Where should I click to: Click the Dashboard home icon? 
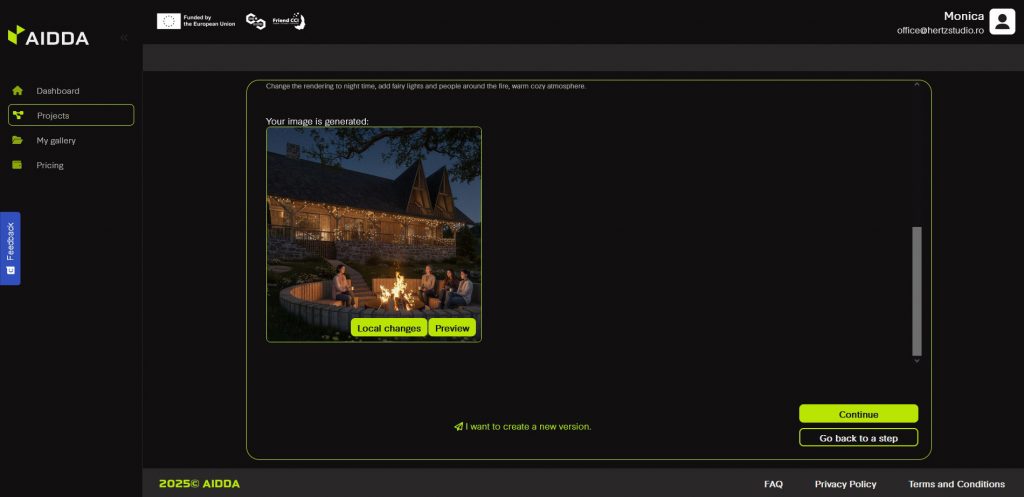point(17,91)
